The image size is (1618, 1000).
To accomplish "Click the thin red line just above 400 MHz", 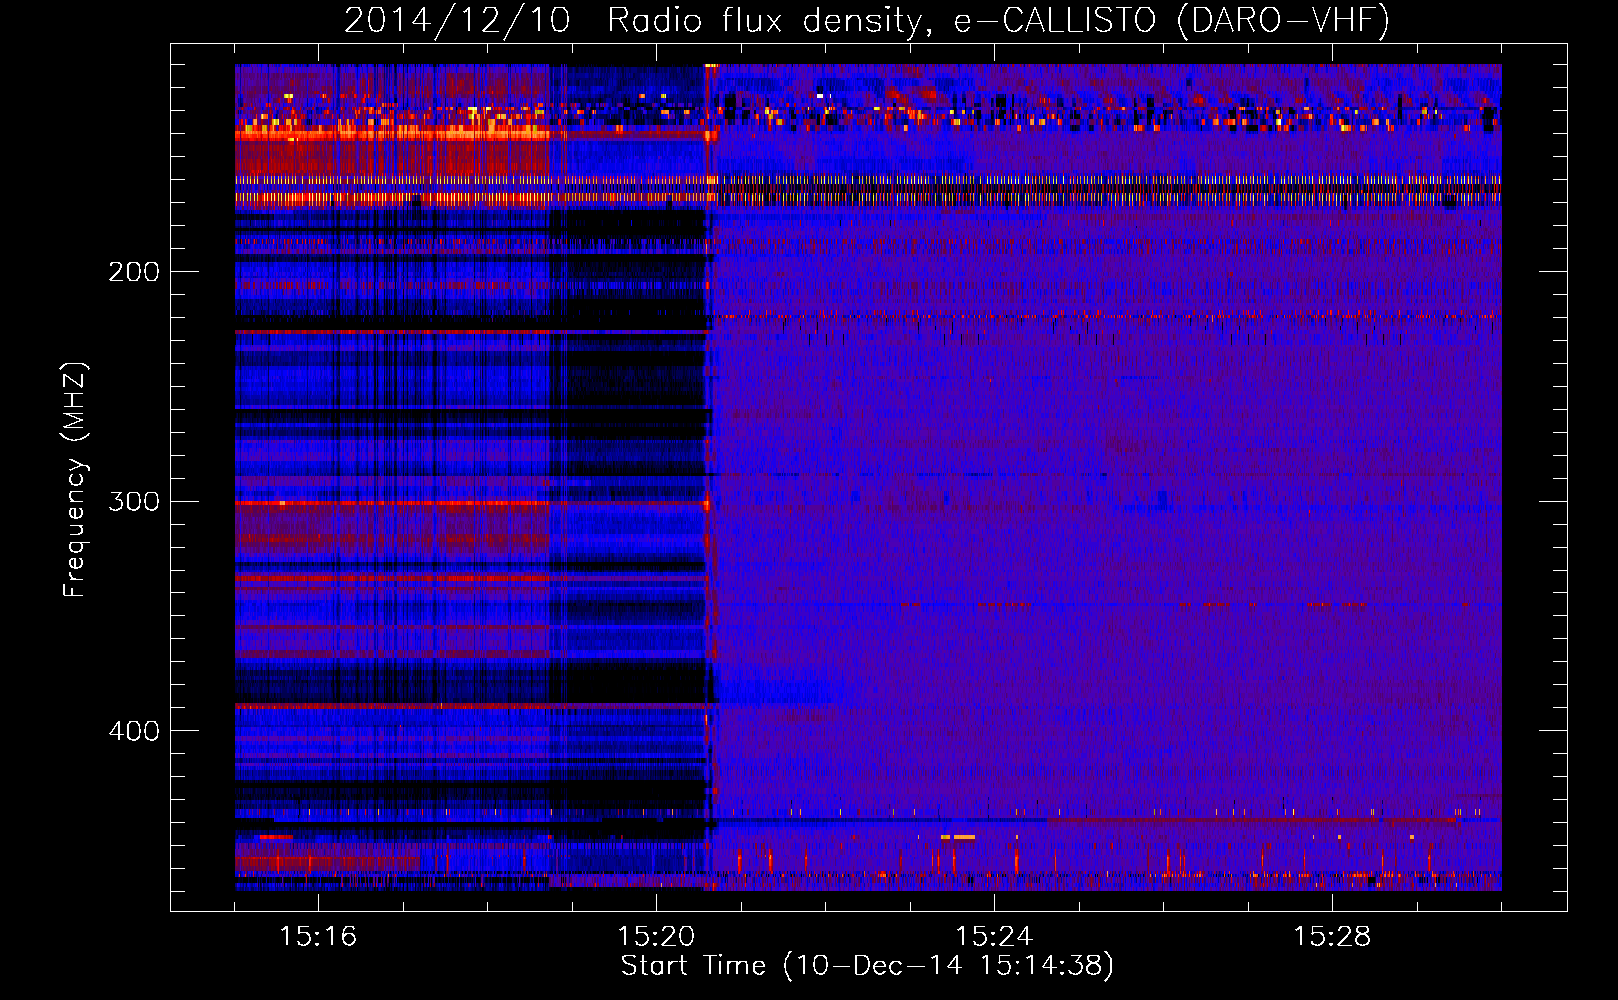I will (x=470, y=706).
